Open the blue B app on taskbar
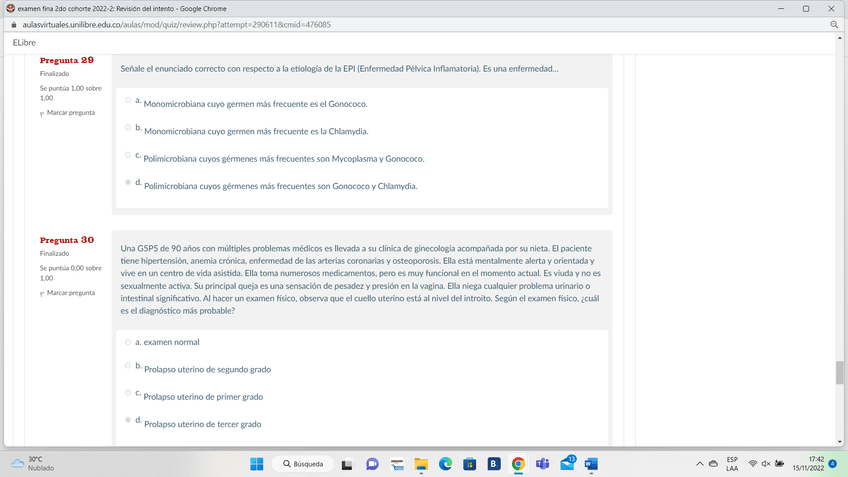Screen dimensions: 848x477 tap(494, 464)
